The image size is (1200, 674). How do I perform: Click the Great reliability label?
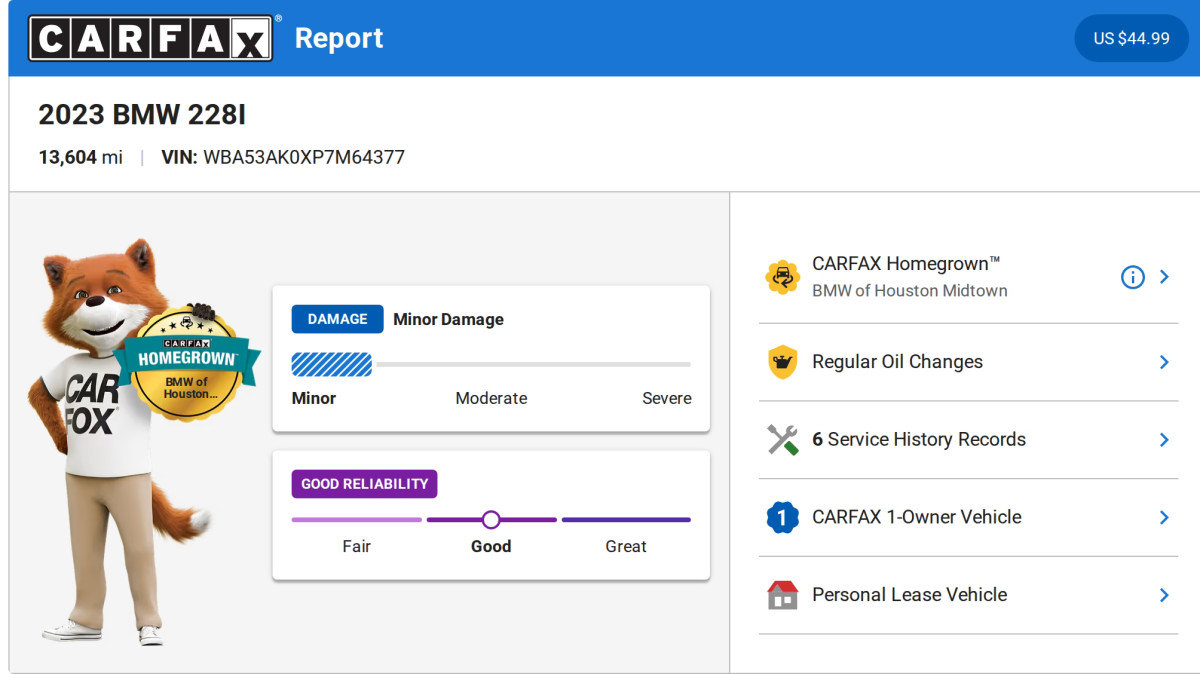pyautogui.click(x=626, y=547)
